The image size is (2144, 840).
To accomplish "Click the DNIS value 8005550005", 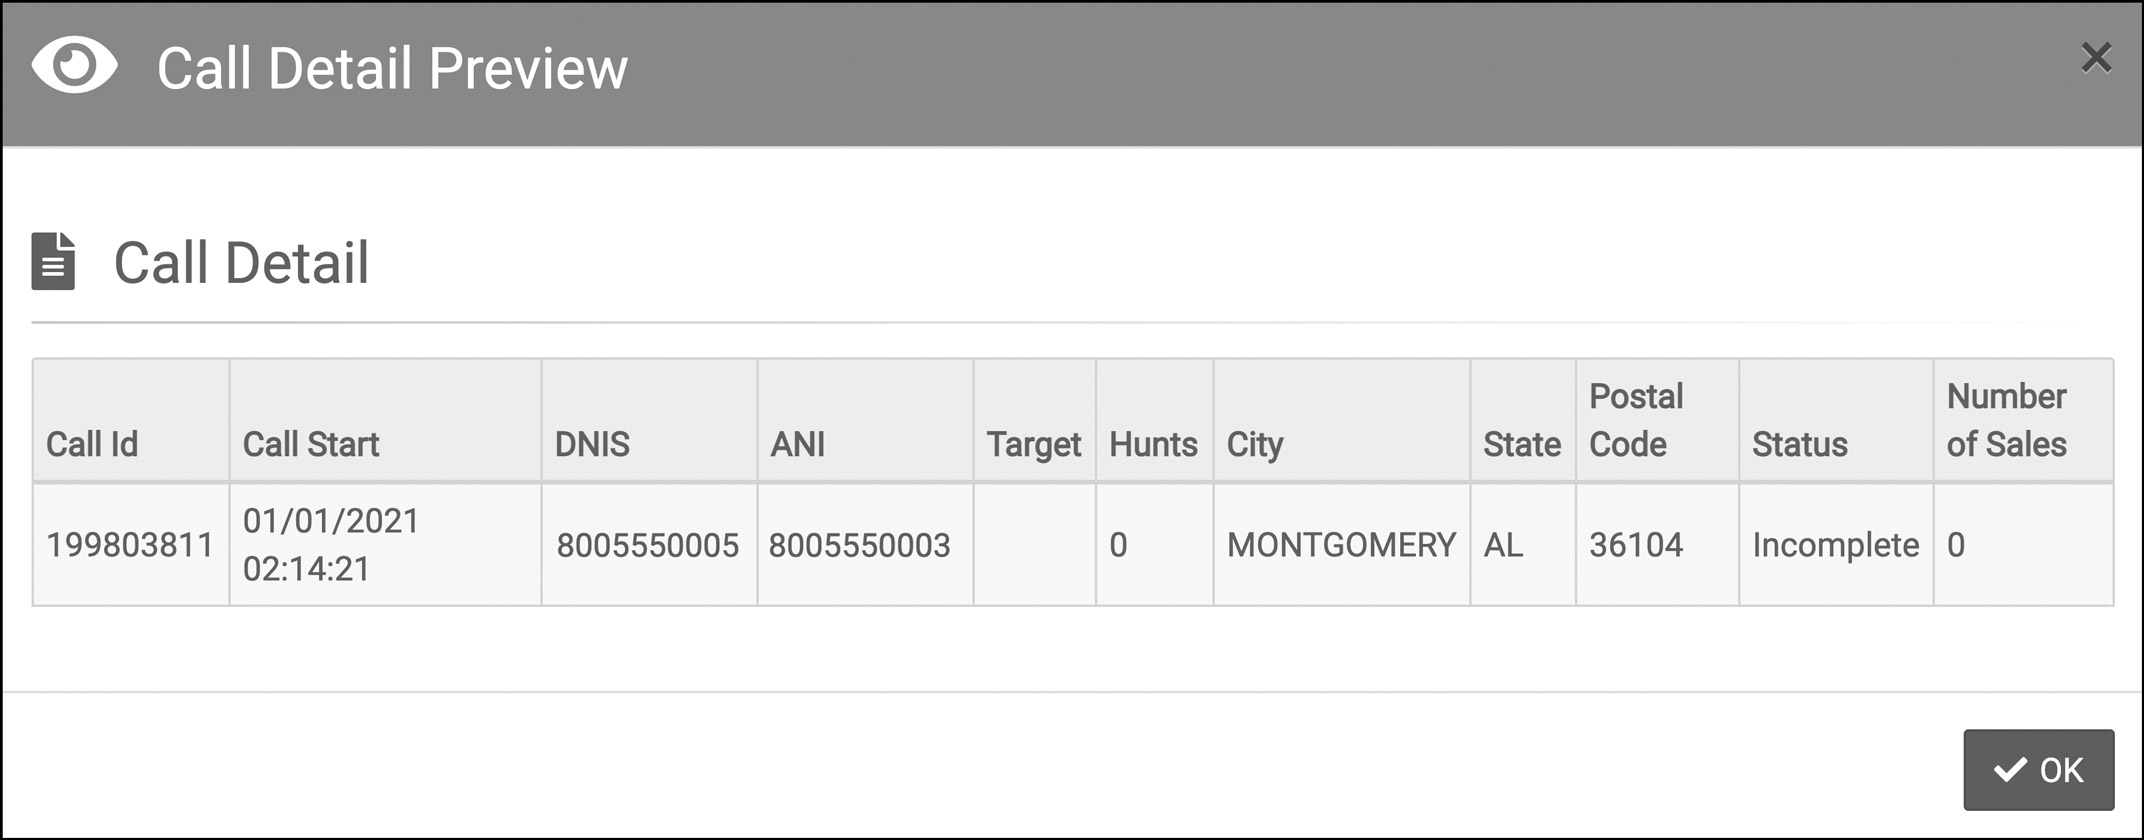I will [648, 545].
